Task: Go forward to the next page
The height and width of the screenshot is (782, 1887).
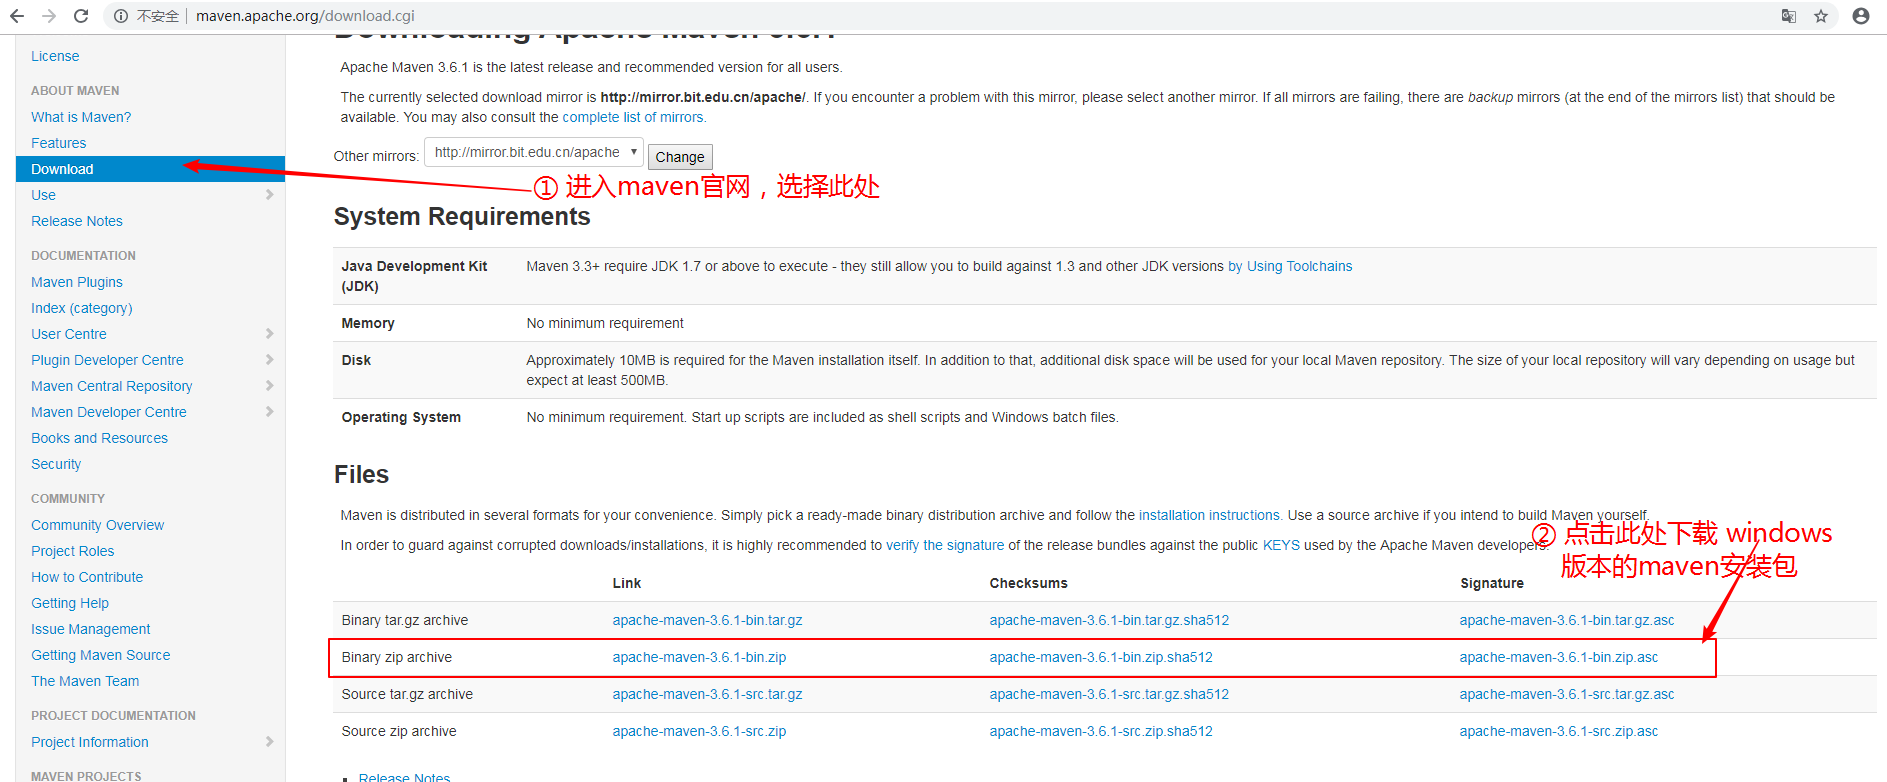Action: click(49, 16)
